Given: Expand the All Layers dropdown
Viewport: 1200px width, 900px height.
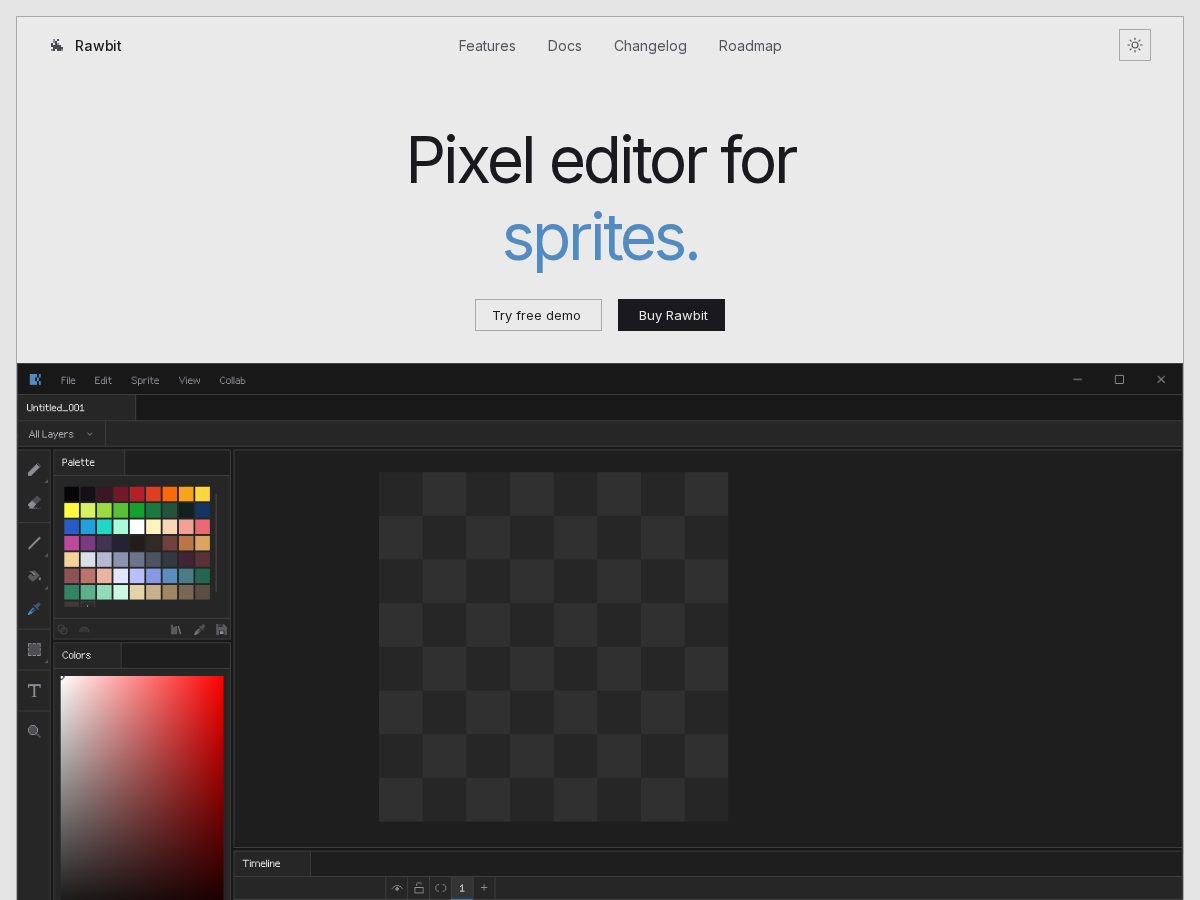Looking at the screenshot, I should [x=61, y=434].
